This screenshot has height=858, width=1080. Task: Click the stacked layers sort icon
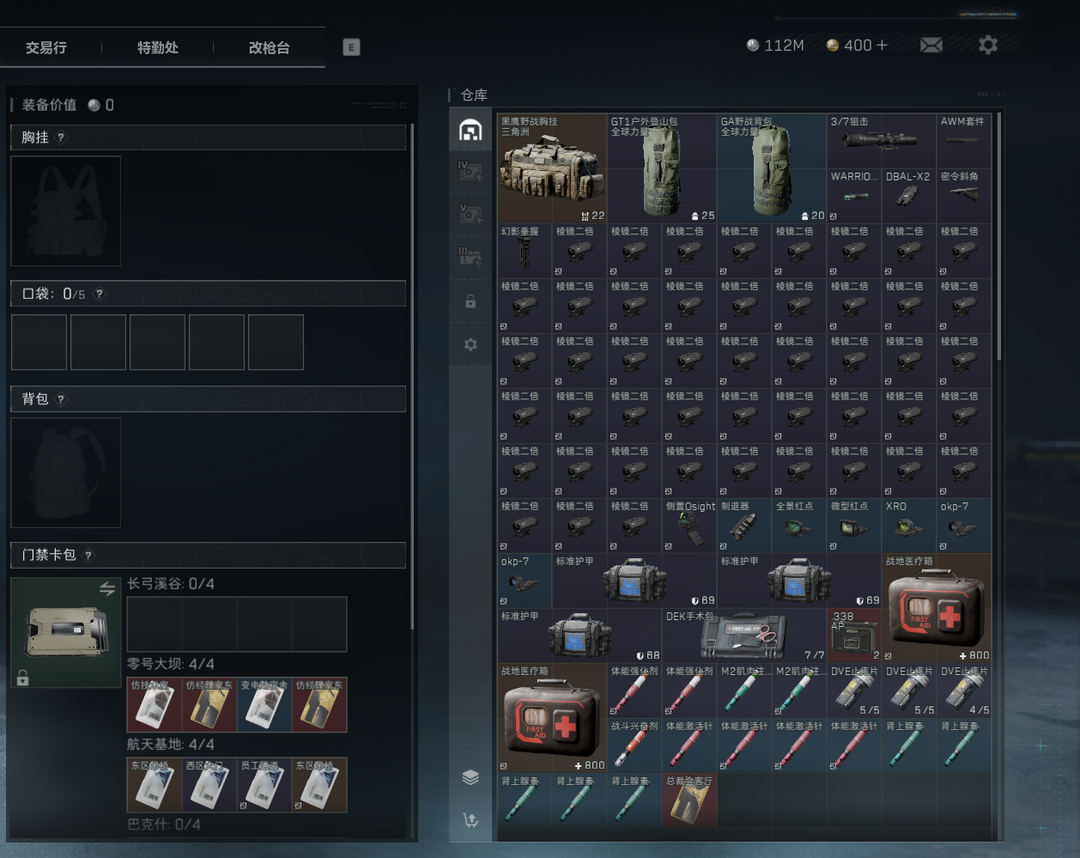[470, 777]
